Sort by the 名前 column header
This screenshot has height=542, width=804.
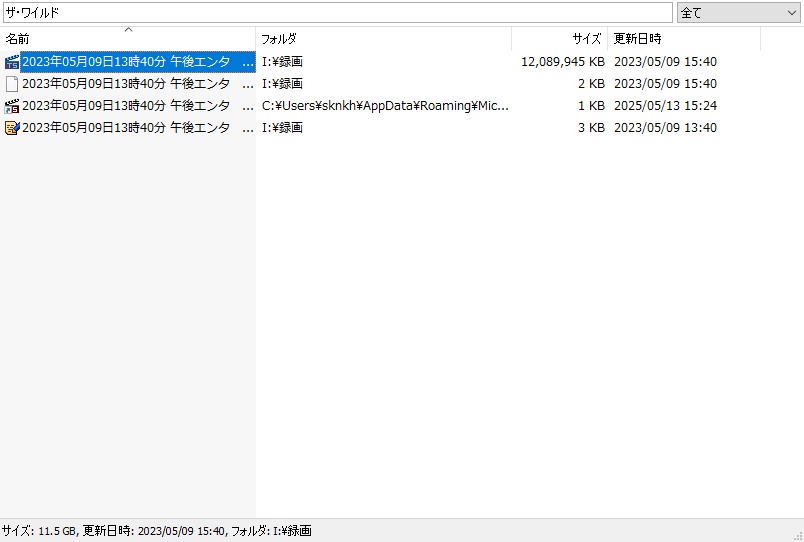pyautogui.click(x=128, y=38)
